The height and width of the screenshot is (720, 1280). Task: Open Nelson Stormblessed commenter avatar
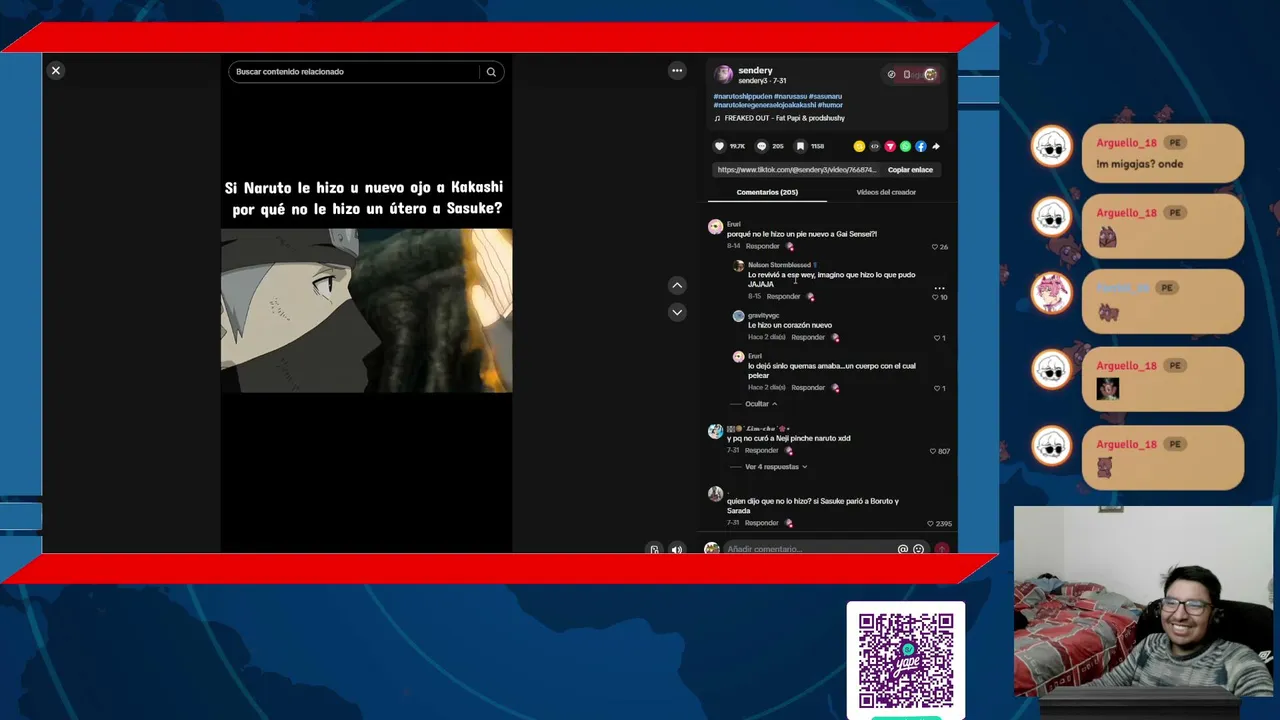[739, 267]
